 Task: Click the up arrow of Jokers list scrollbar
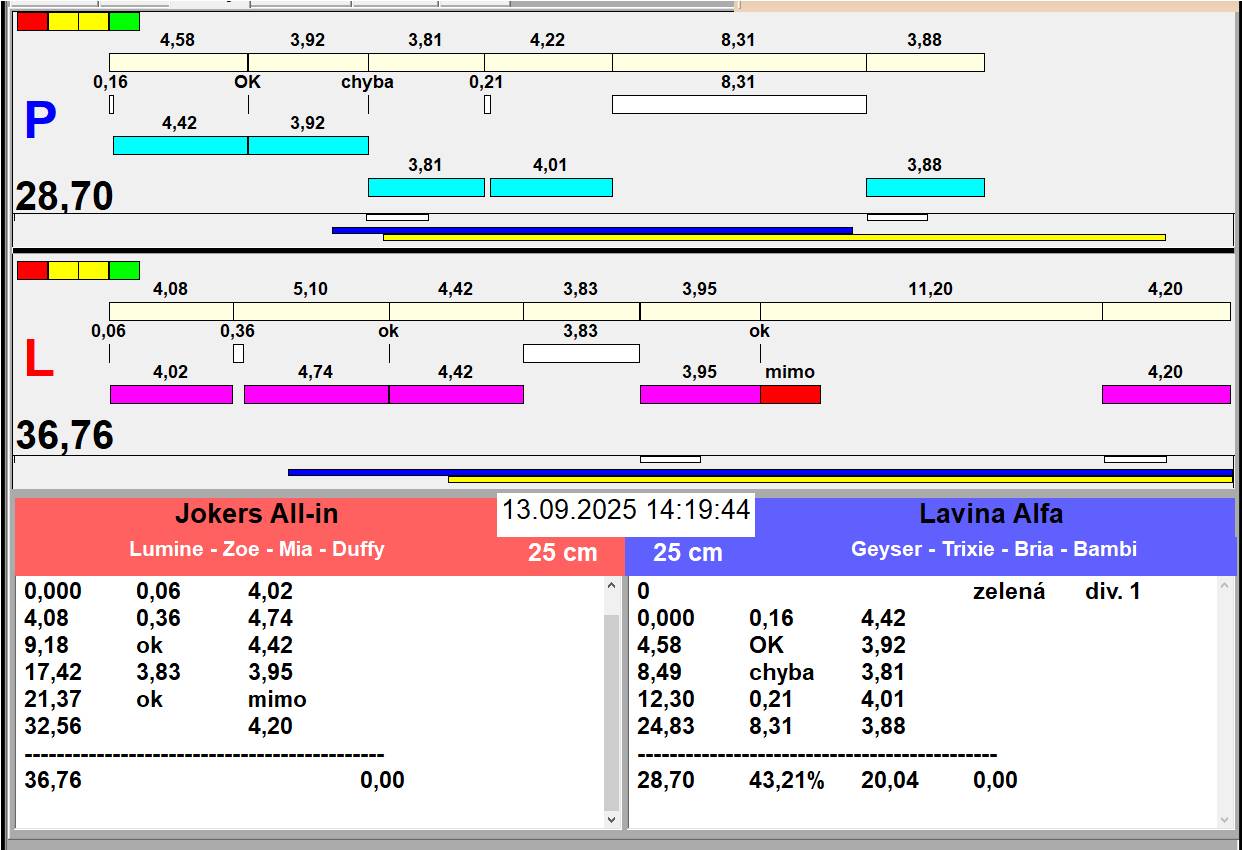(x=613, y=586)
